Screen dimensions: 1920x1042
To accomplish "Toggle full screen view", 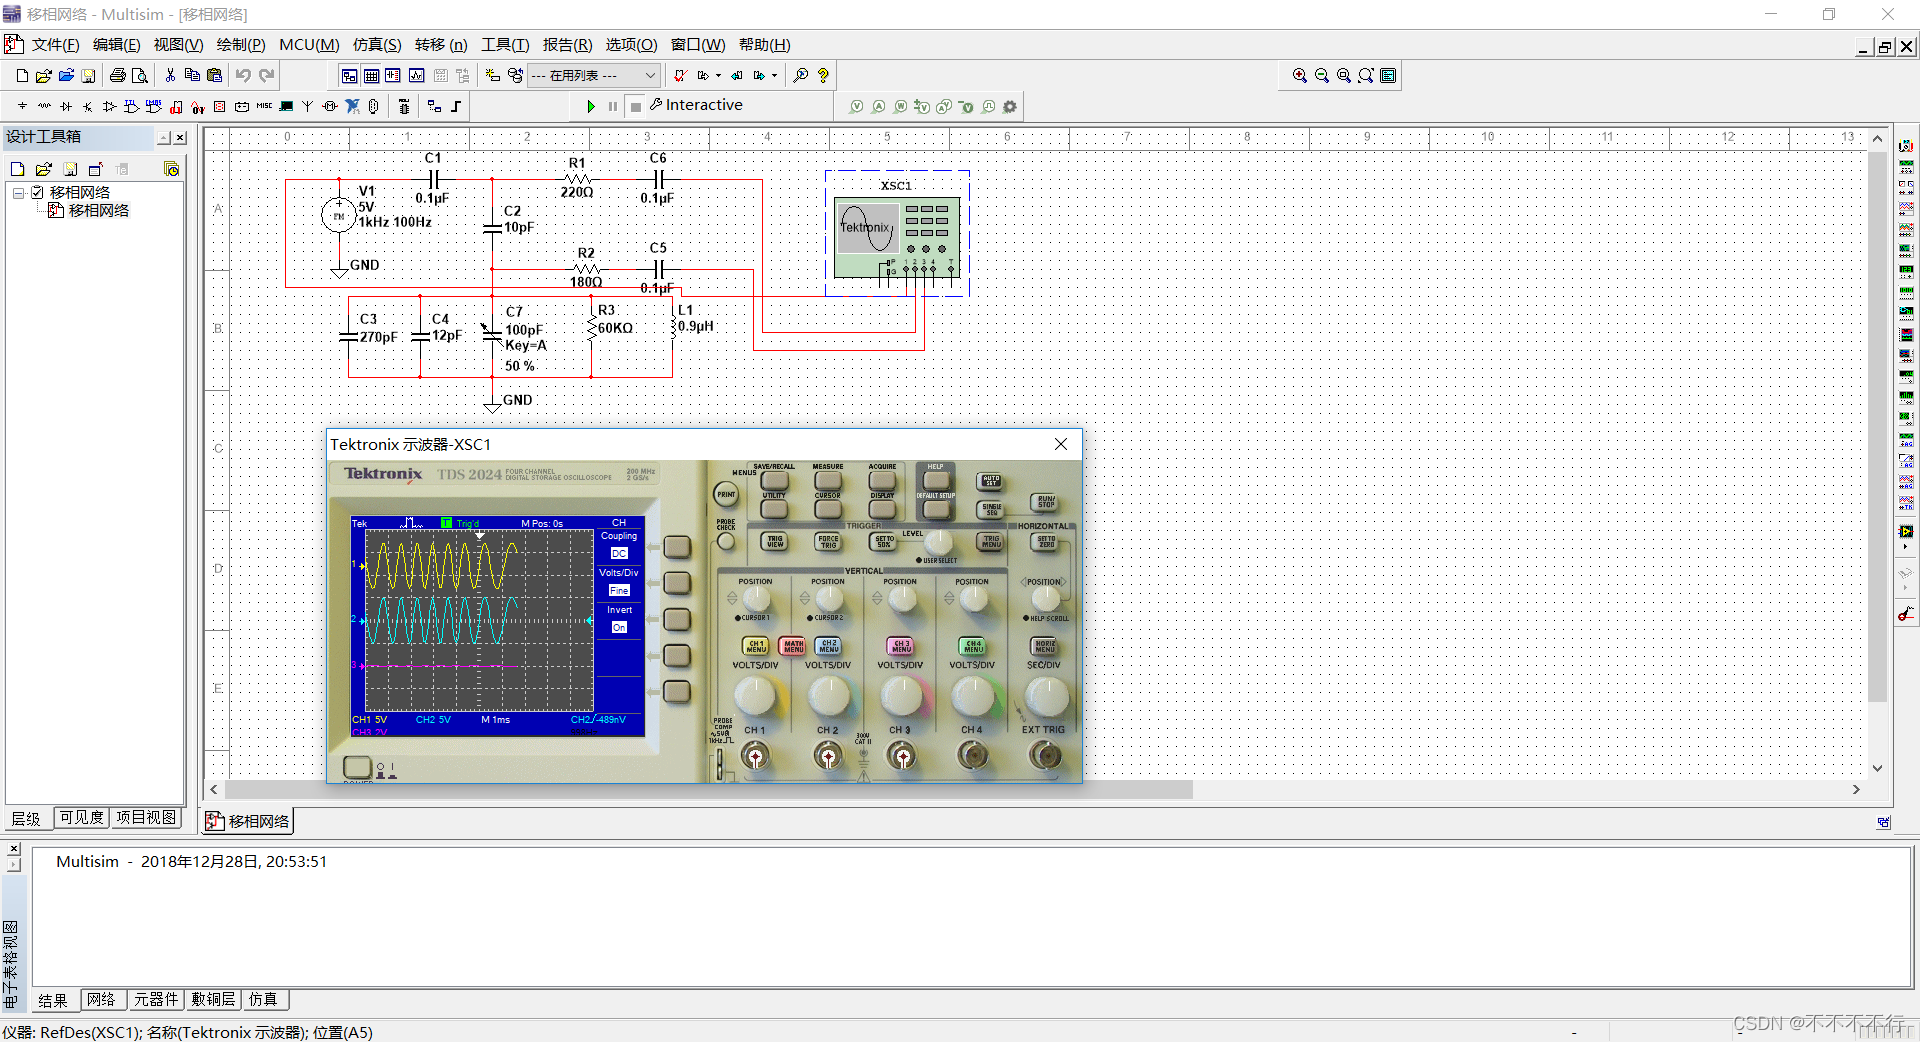I will [1388, 76].
